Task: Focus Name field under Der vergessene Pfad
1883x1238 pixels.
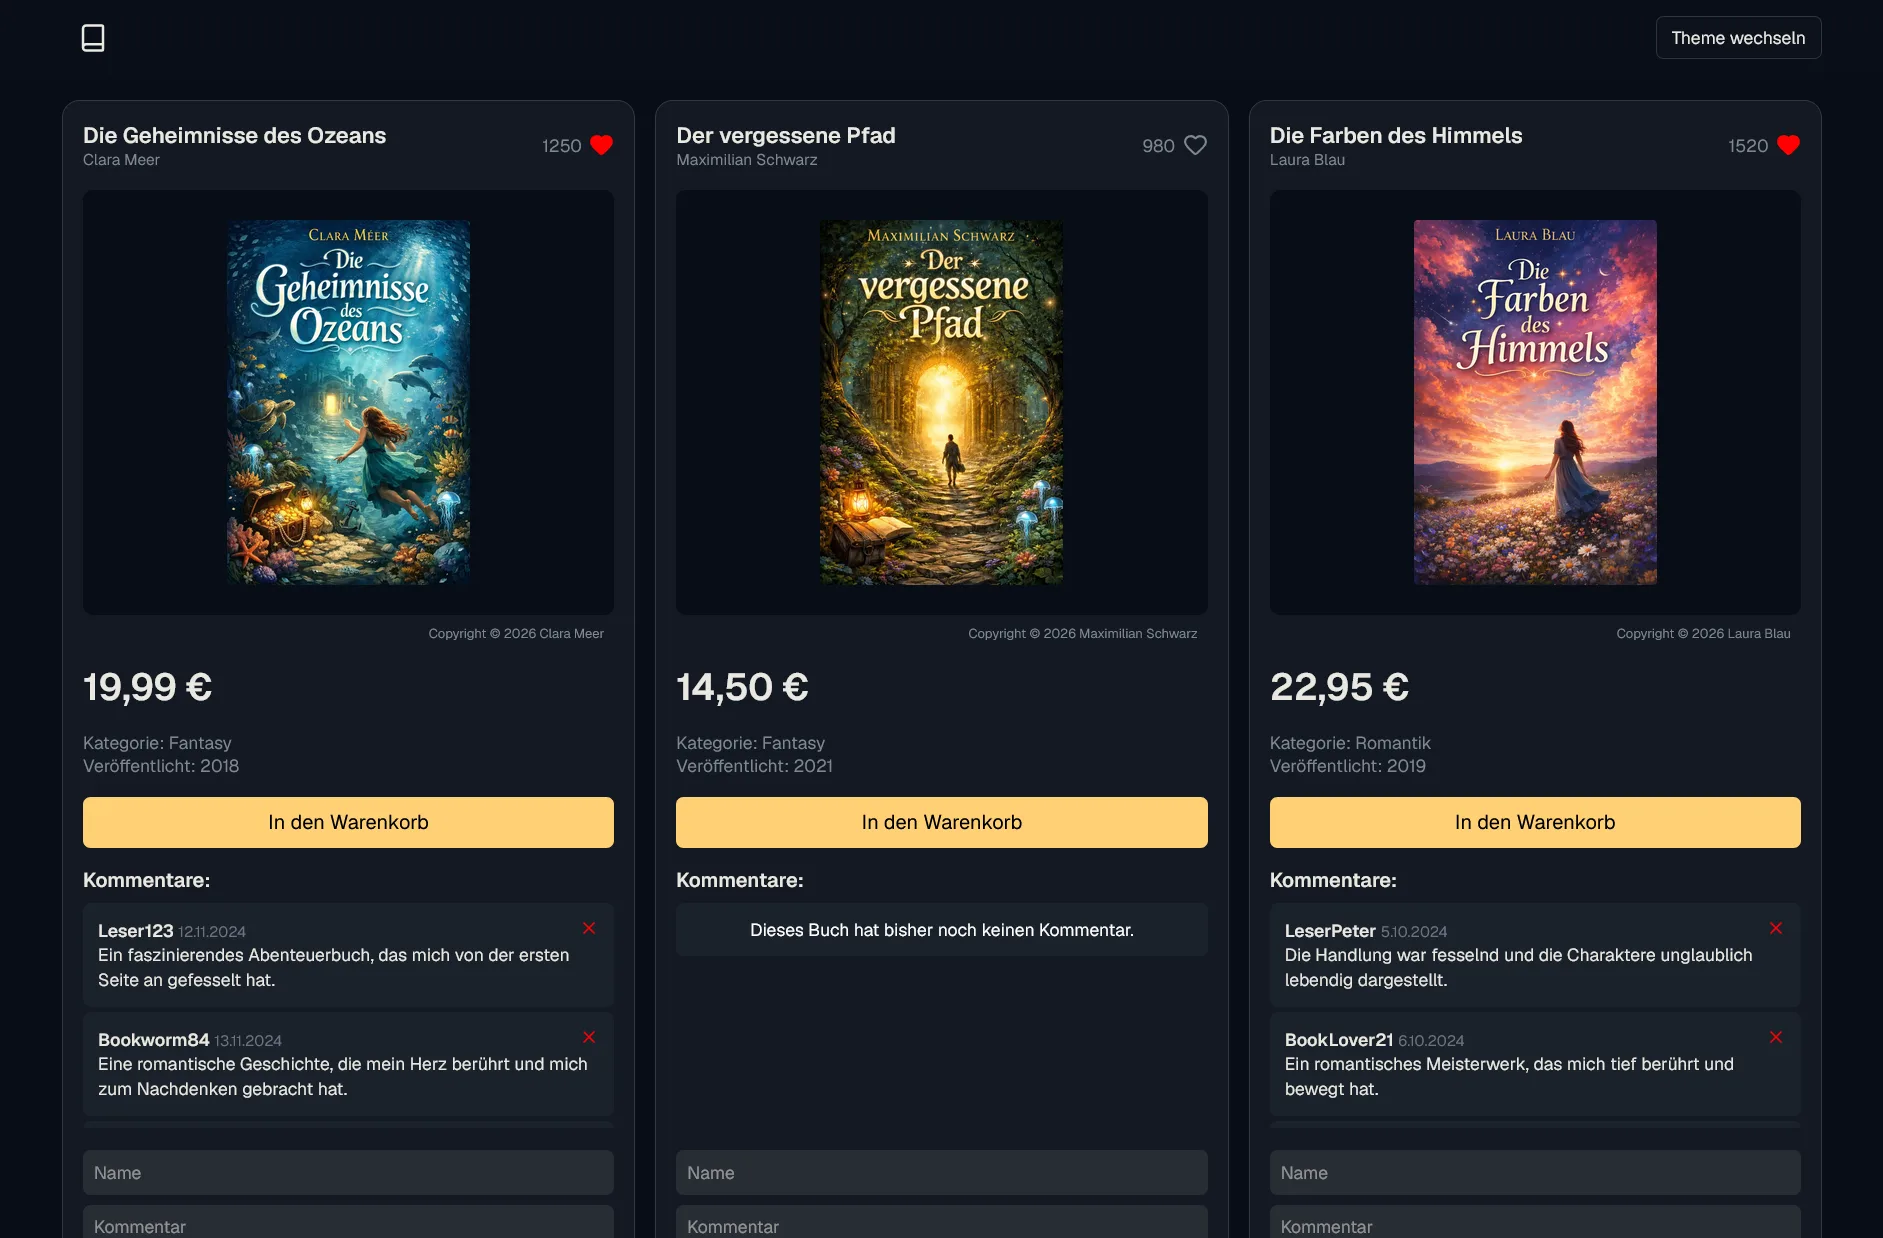Action: [x=941, y=1172]
